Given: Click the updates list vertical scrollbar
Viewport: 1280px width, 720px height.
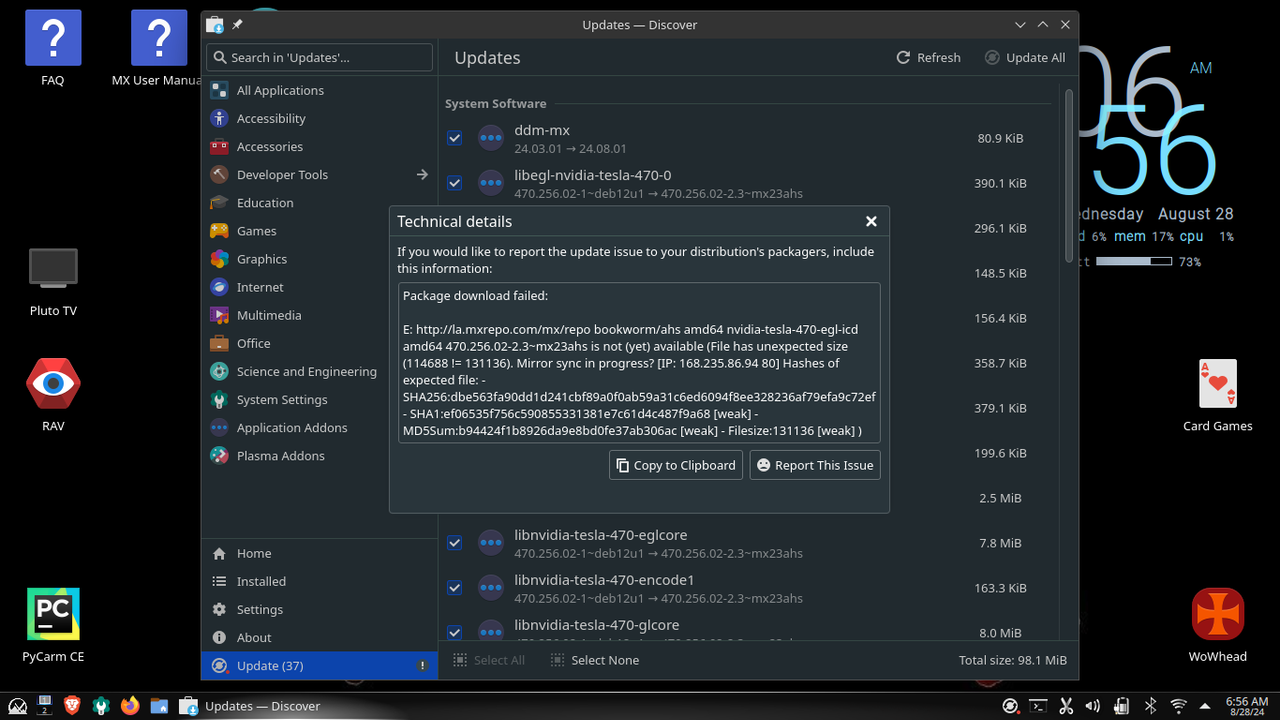Looking at the screenshot, I should 1068,175.
